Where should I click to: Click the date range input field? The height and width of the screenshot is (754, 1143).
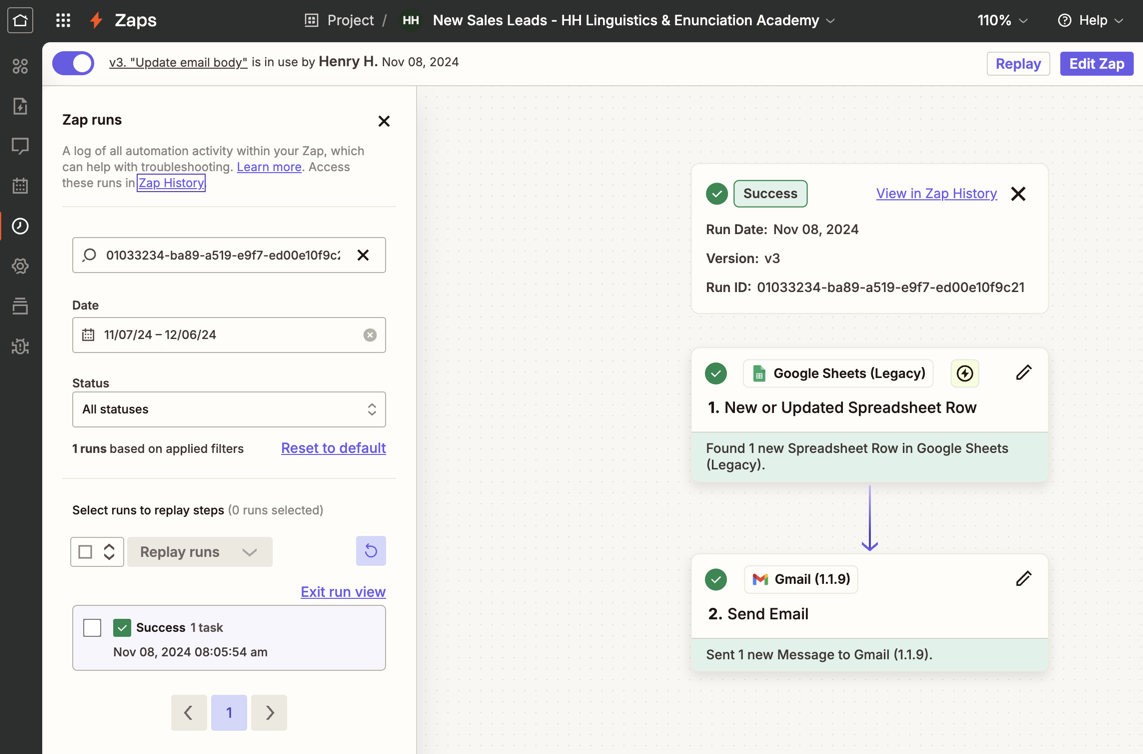pos(229,335)
